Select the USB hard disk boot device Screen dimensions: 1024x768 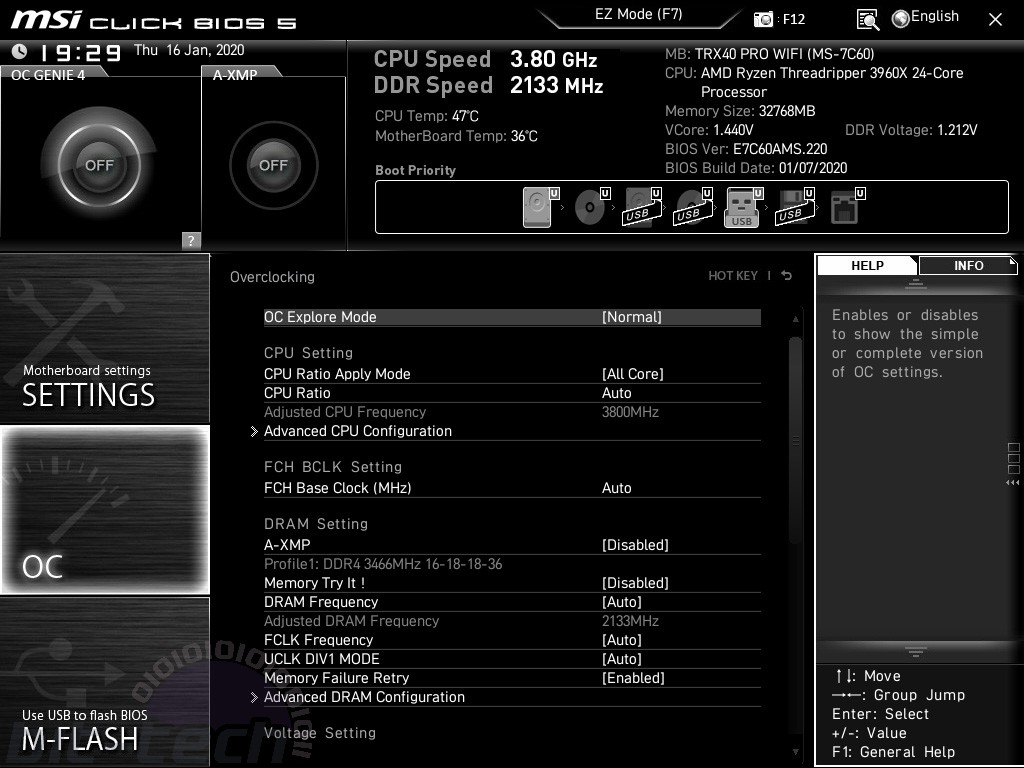click(x=643, y=207)
